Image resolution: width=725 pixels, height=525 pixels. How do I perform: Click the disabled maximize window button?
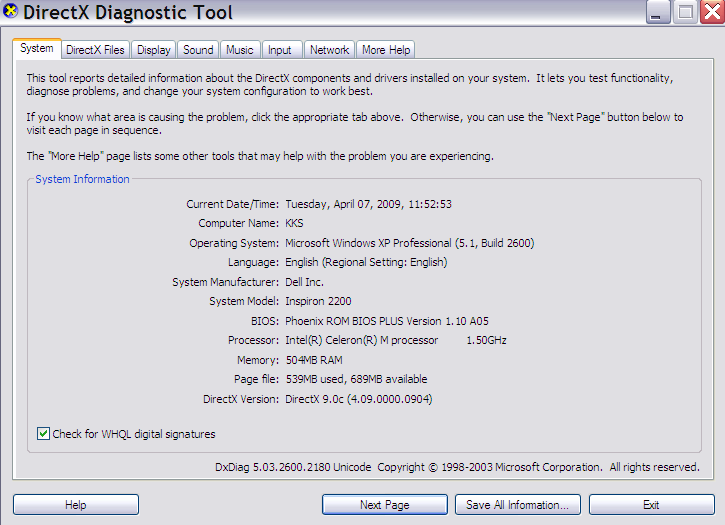684,13
